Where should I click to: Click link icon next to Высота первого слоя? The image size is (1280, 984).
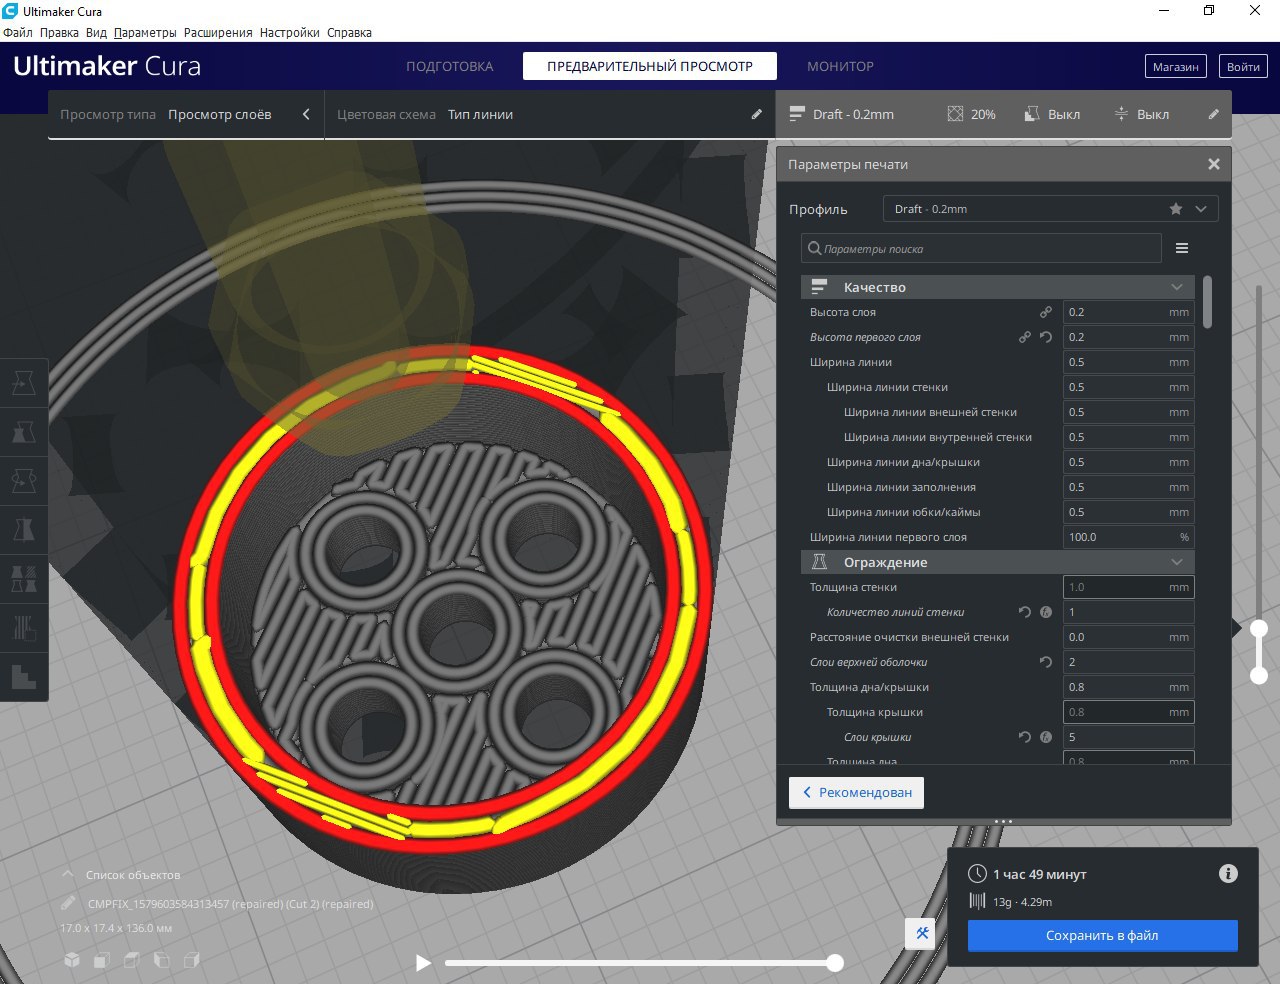pos(1025,337)
